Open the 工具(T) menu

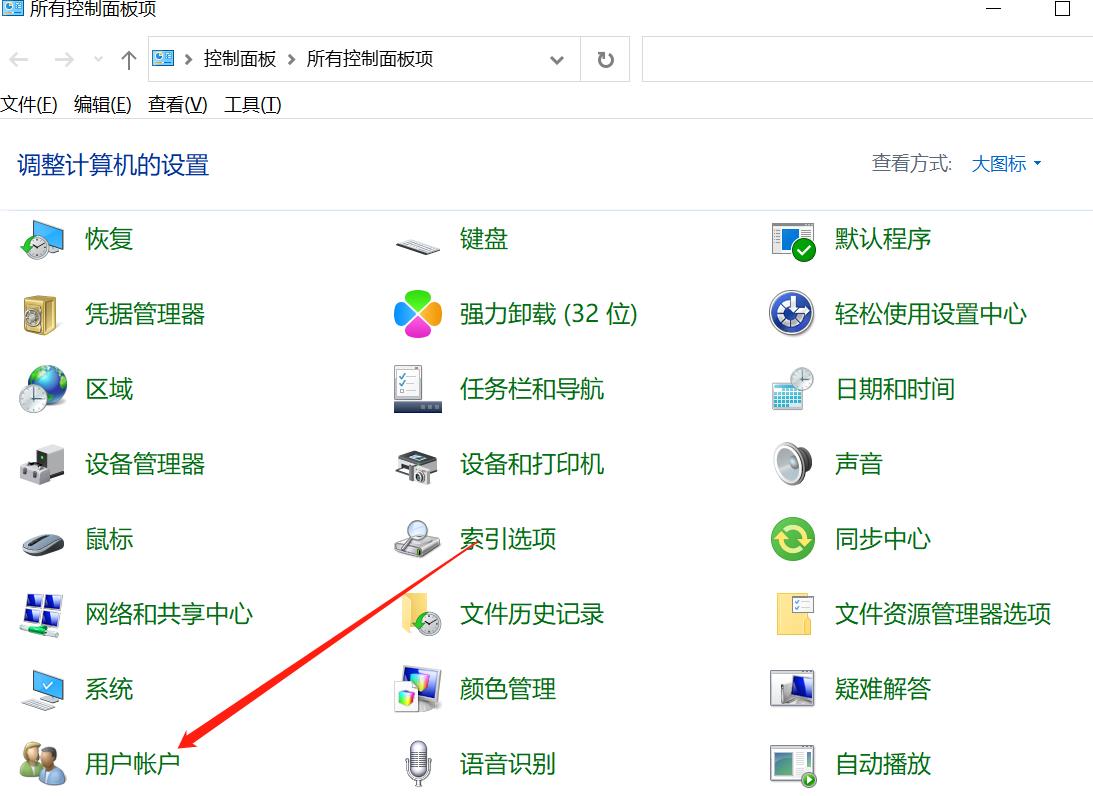click(252, 105)
